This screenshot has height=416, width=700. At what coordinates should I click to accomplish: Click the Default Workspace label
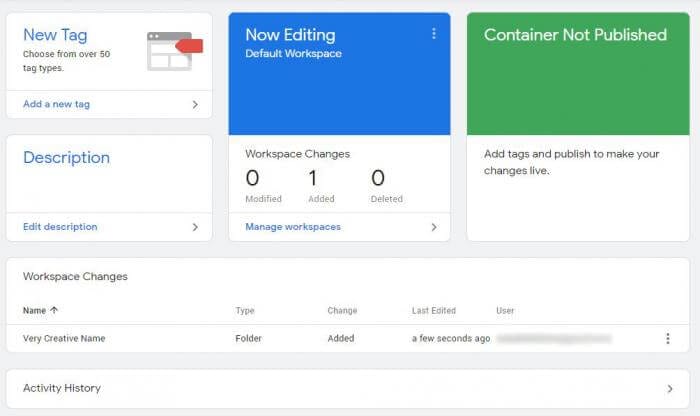point(293,54)
